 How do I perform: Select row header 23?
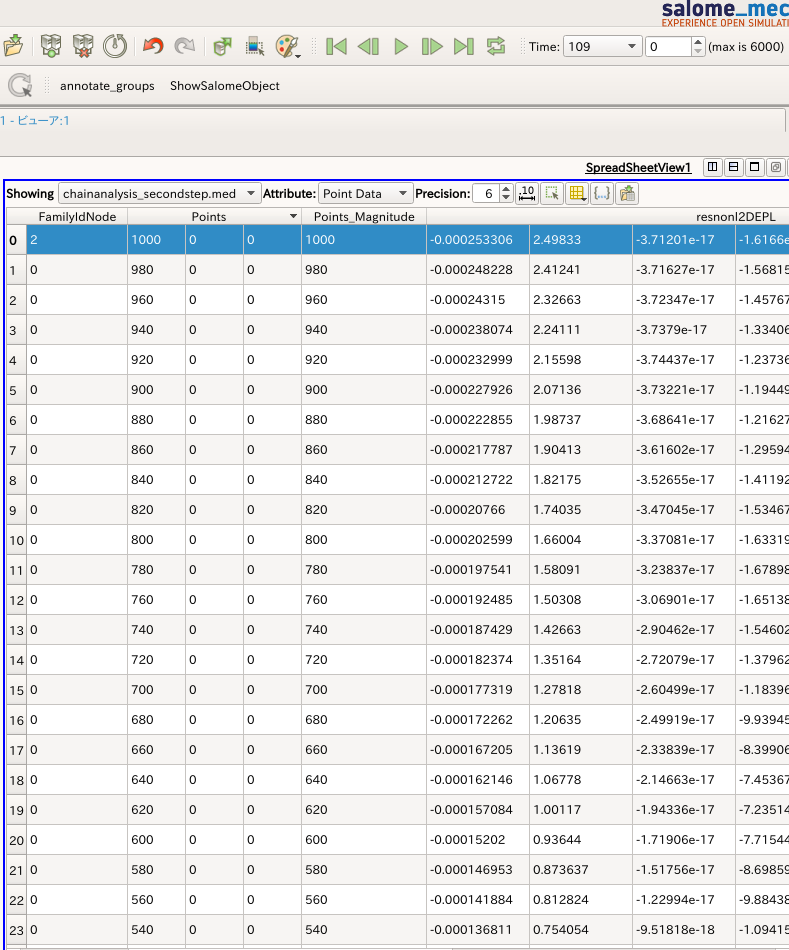16,929
